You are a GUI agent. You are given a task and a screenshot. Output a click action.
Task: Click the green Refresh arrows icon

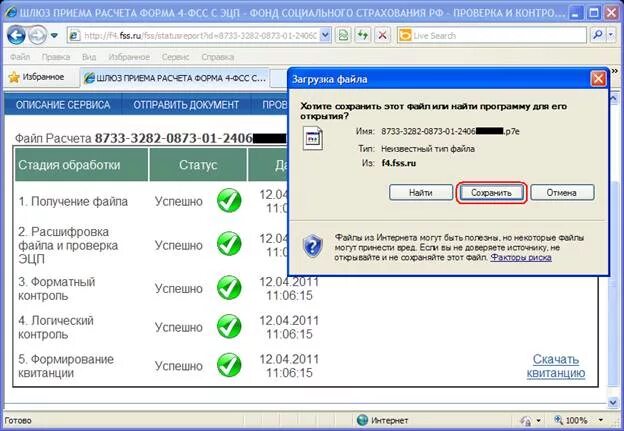(x=363, y=36)
